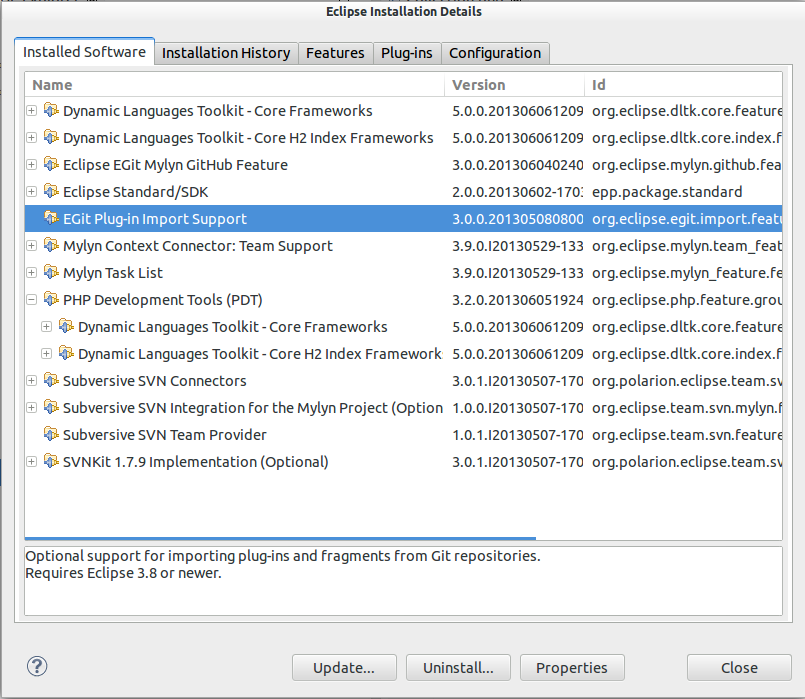This screenshot has width=805, height=699.
Task: Select Eclipse EGit Mylyn GitHub Feature row
Action: point(404,165)
